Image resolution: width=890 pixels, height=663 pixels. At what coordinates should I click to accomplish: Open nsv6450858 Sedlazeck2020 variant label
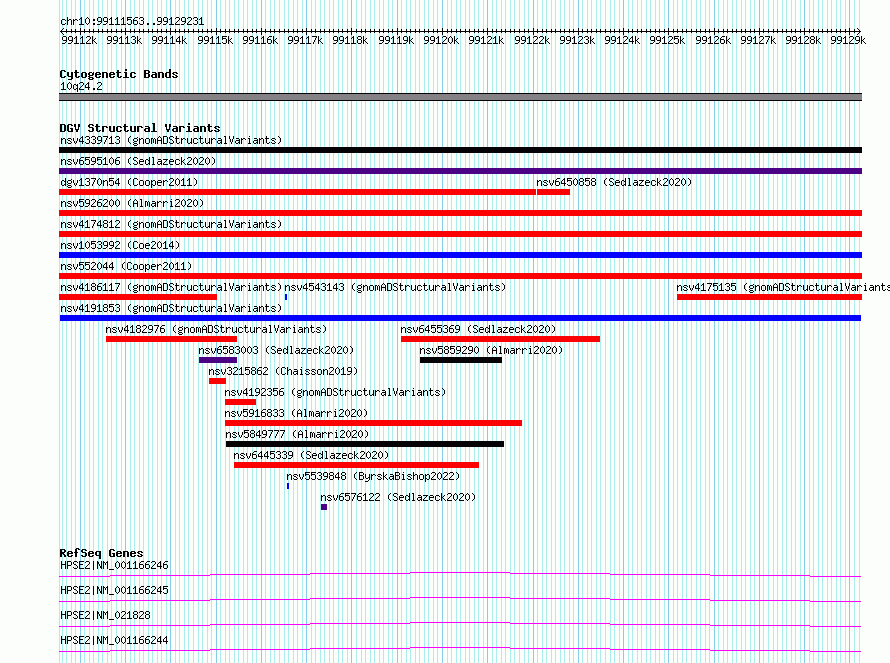(x=614, y=182)
